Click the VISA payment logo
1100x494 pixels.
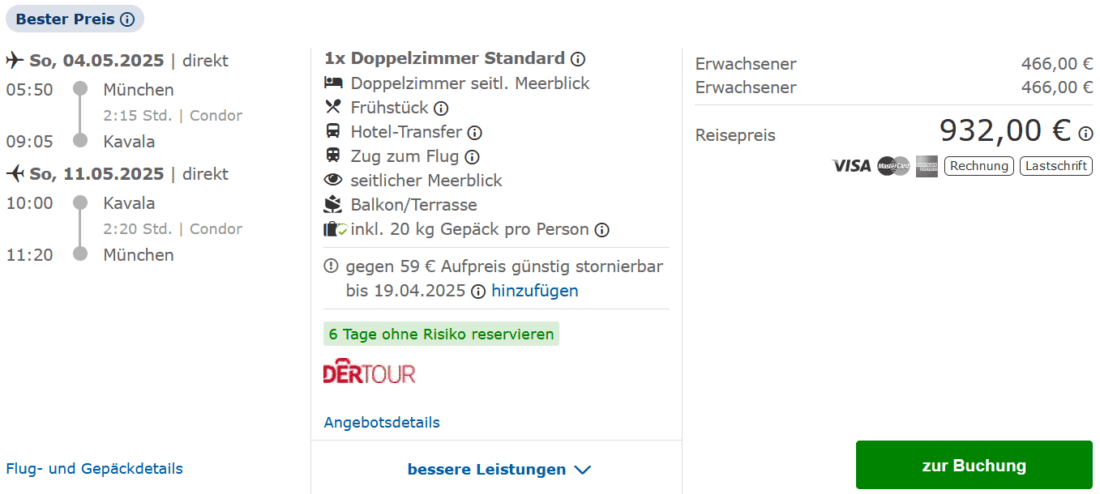[851, 166]
